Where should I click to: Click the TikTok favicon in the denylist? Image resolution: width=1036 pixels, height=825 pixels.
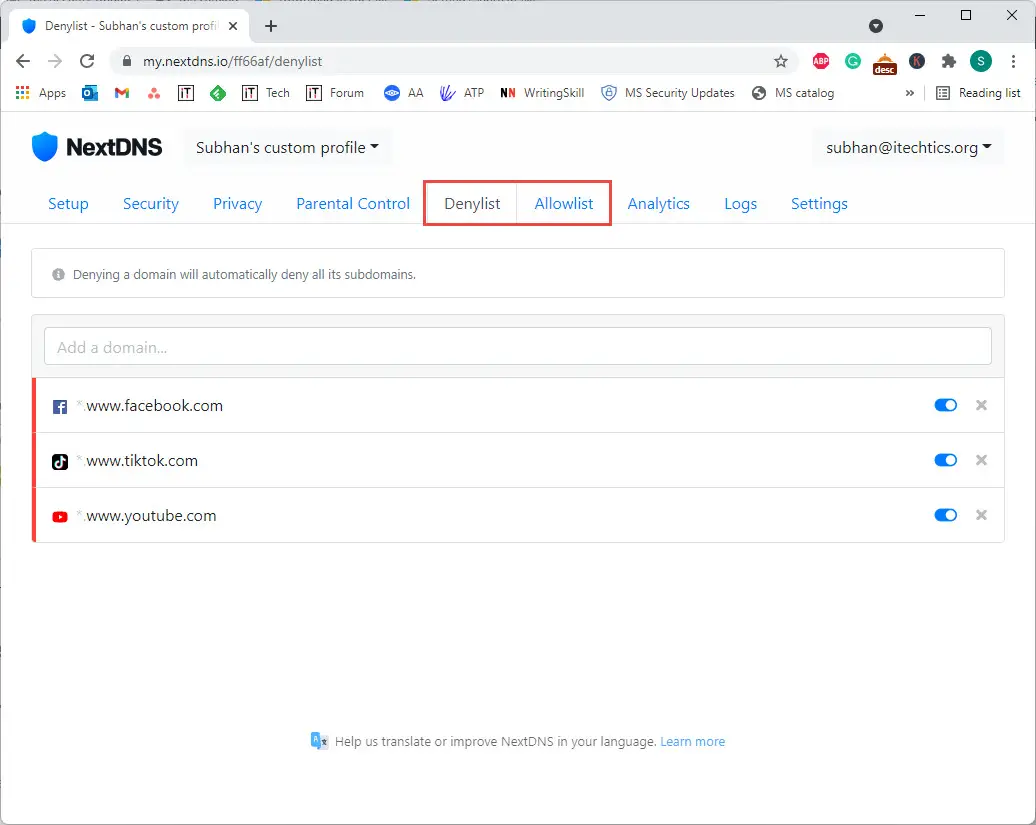pyautogui.click(x=60, y=462)
